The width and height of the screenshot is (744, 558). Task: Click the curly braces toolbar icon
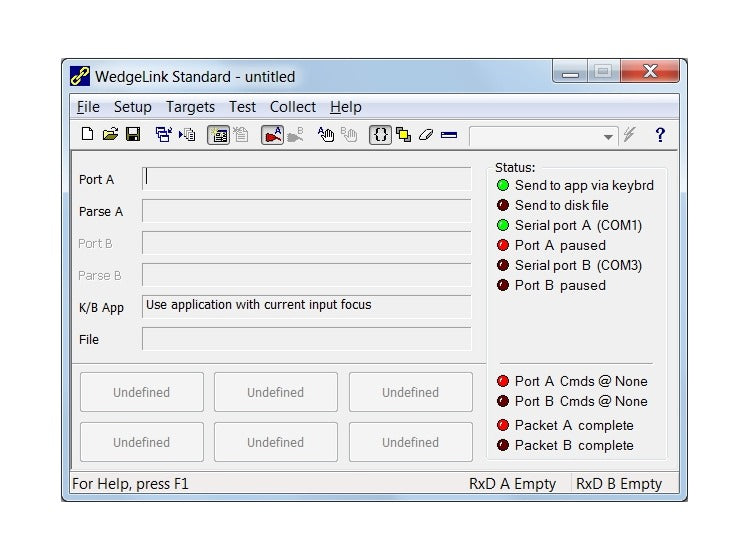coord(380,135)
